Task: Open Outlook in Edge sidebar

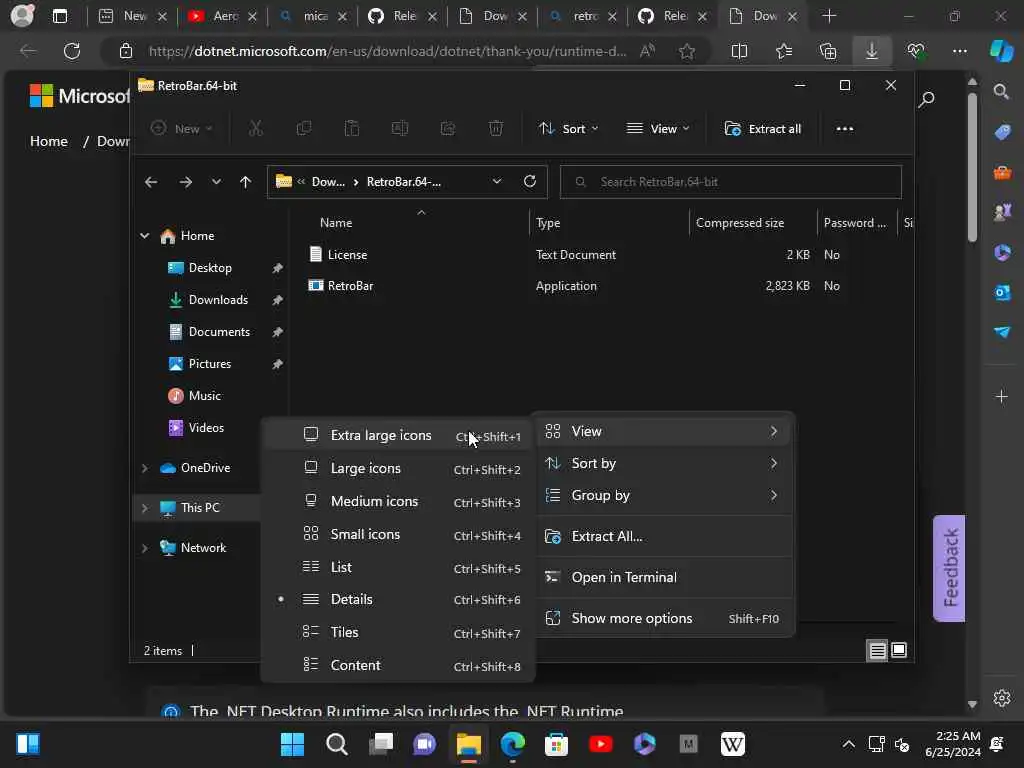Action: (1002, 293)
